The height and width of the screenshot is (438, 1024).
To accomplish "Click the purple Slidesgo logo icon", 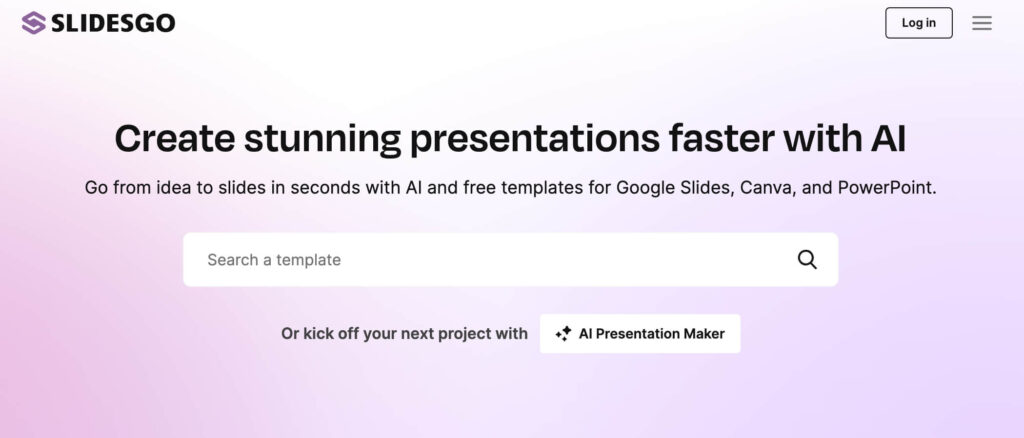I will [x=33, y=23].
